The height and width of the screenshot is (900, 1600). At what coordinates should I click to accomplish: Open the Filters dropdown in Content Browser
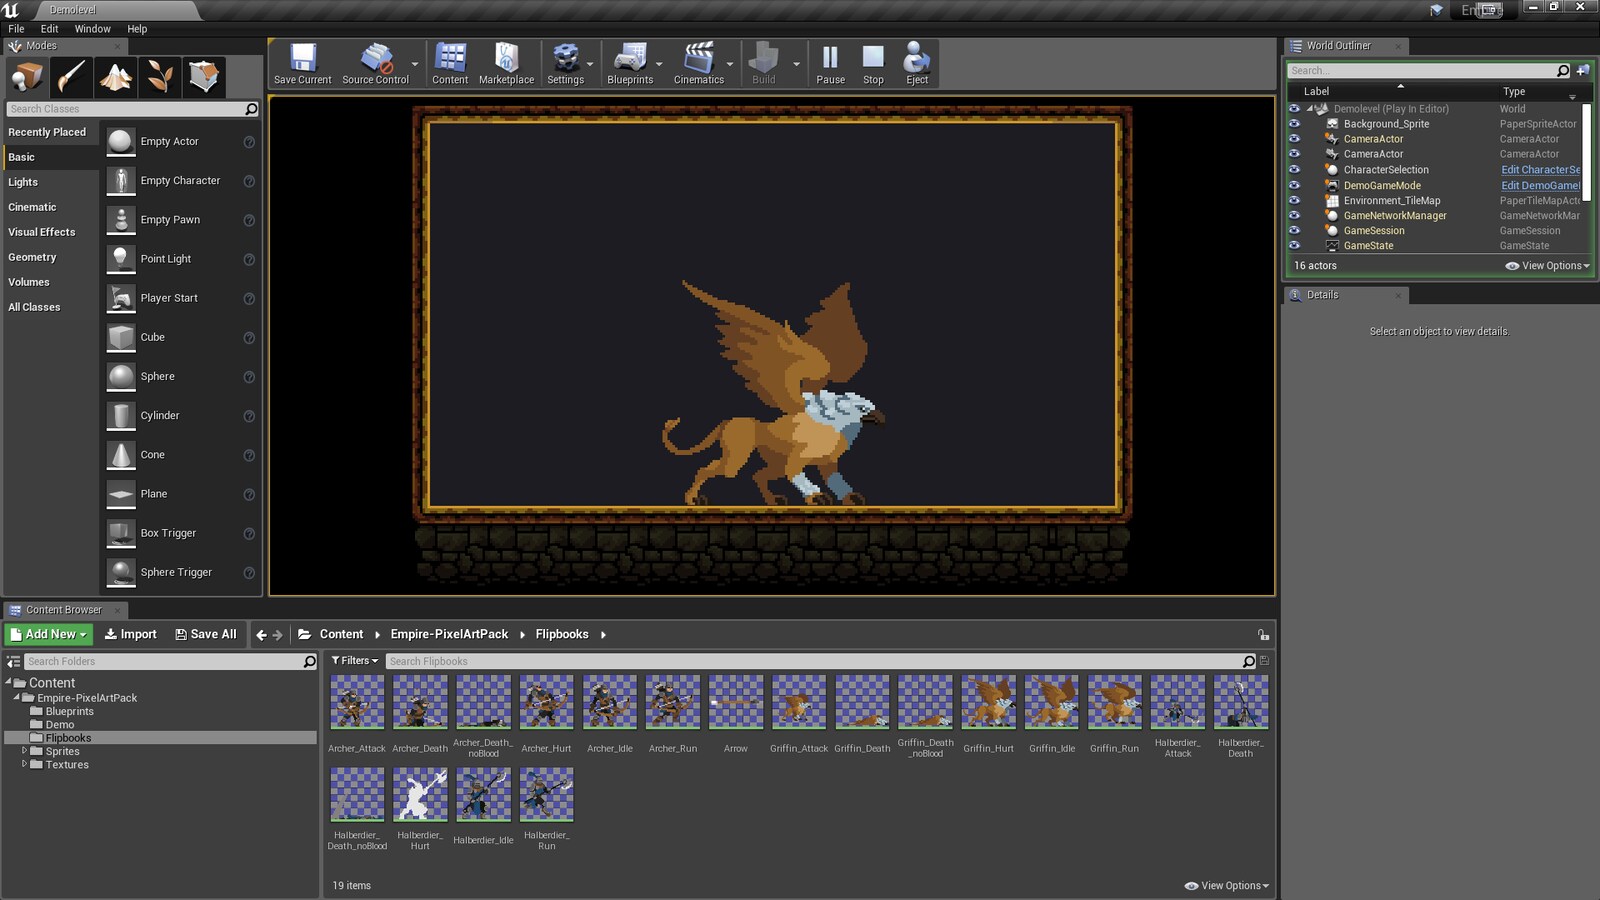(x=355, y=661)
